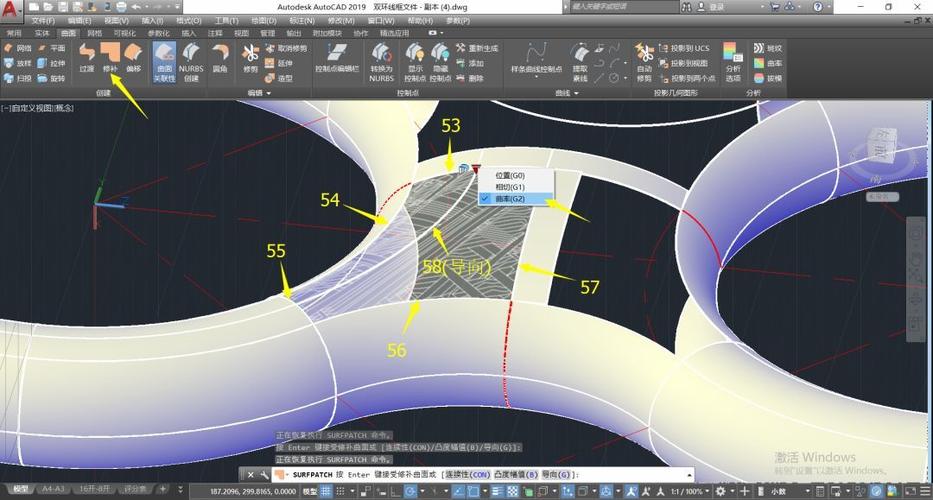Switch to the Solid (实体) ribbon tab
The image size is (933, 500).
(x=42, y=33)
